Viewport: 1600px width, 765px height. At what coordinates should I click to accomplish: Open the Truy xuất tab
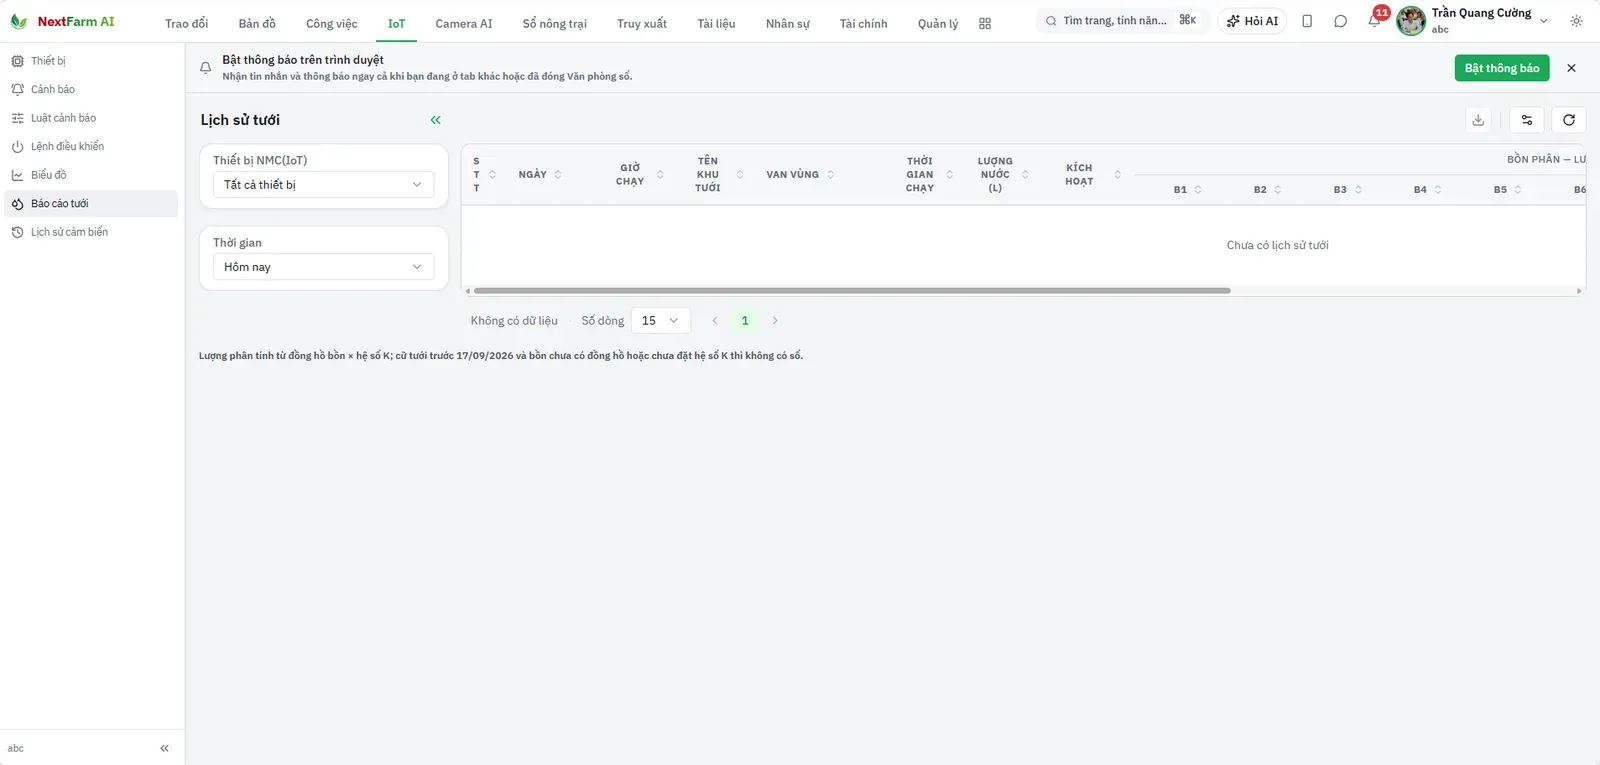642,24
